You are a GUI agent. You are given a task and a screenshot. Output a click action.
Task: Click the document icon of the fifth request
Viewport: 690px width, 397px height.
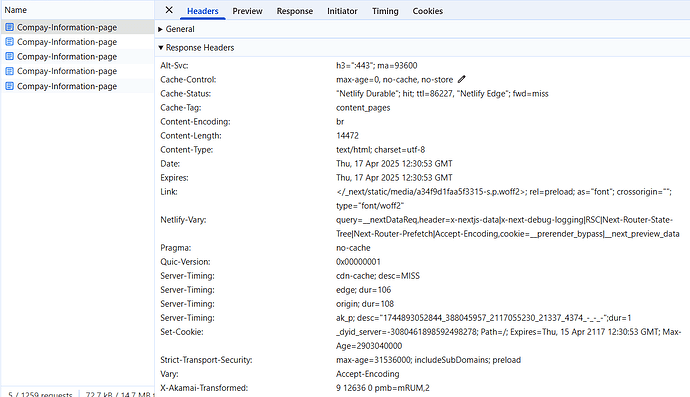pos(9,86)
